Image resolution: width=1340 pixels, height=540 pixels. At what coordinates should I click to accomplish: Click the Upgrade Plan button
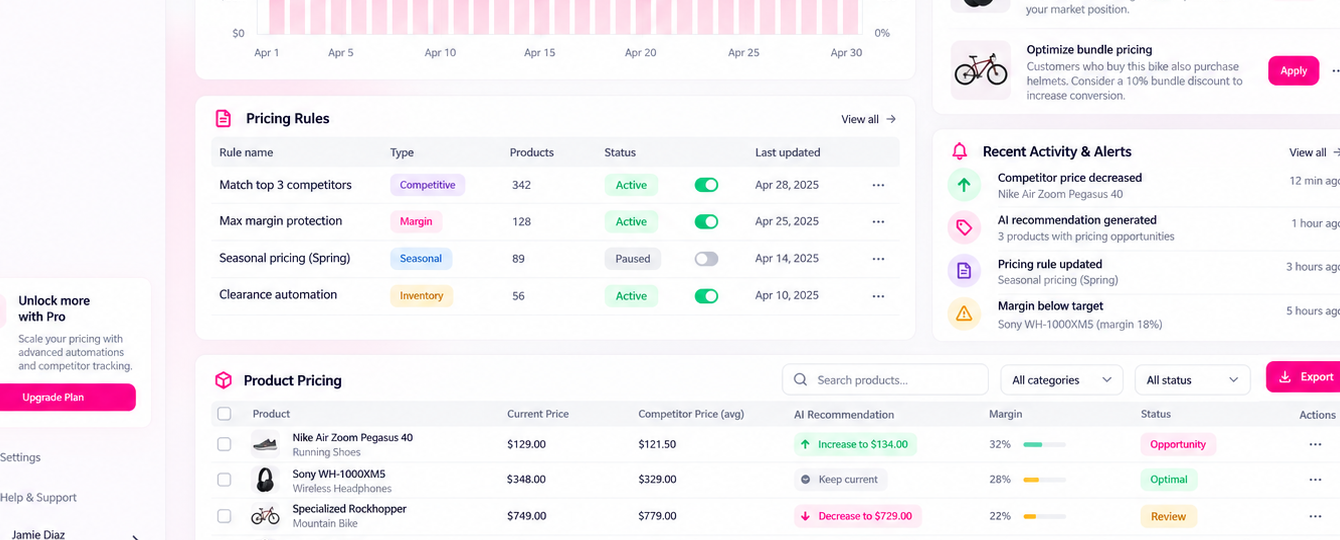[67, 398]
